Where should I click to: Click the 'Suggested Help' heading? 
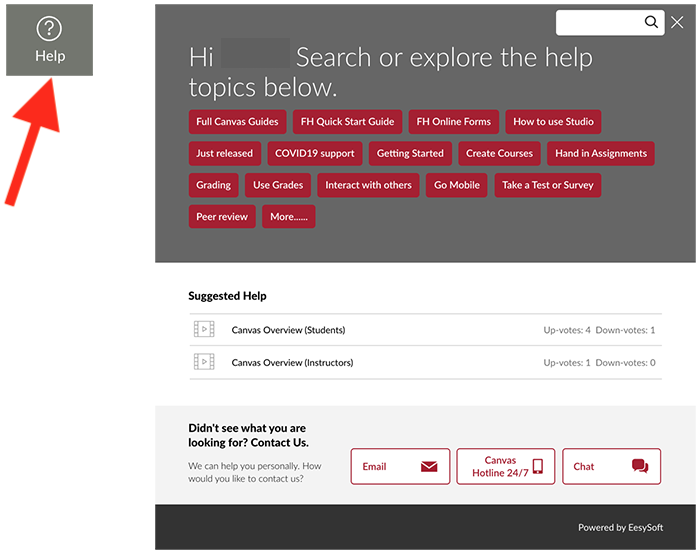[227, 296]
